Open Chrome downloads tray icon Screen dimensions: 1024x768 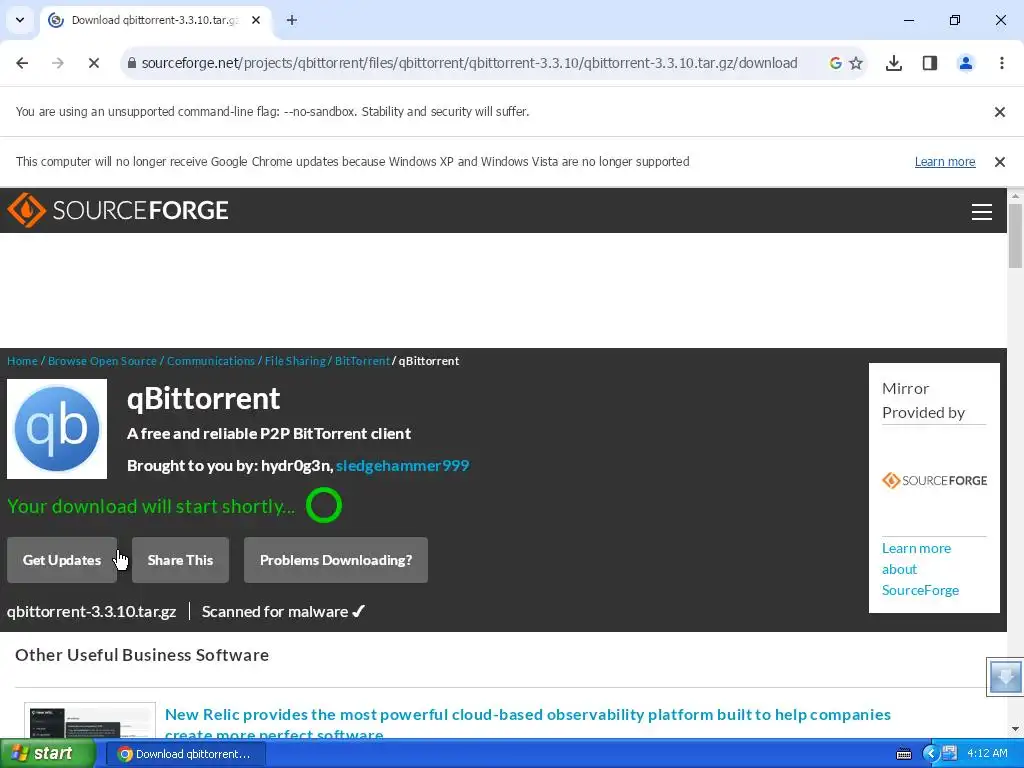[893, 63]
